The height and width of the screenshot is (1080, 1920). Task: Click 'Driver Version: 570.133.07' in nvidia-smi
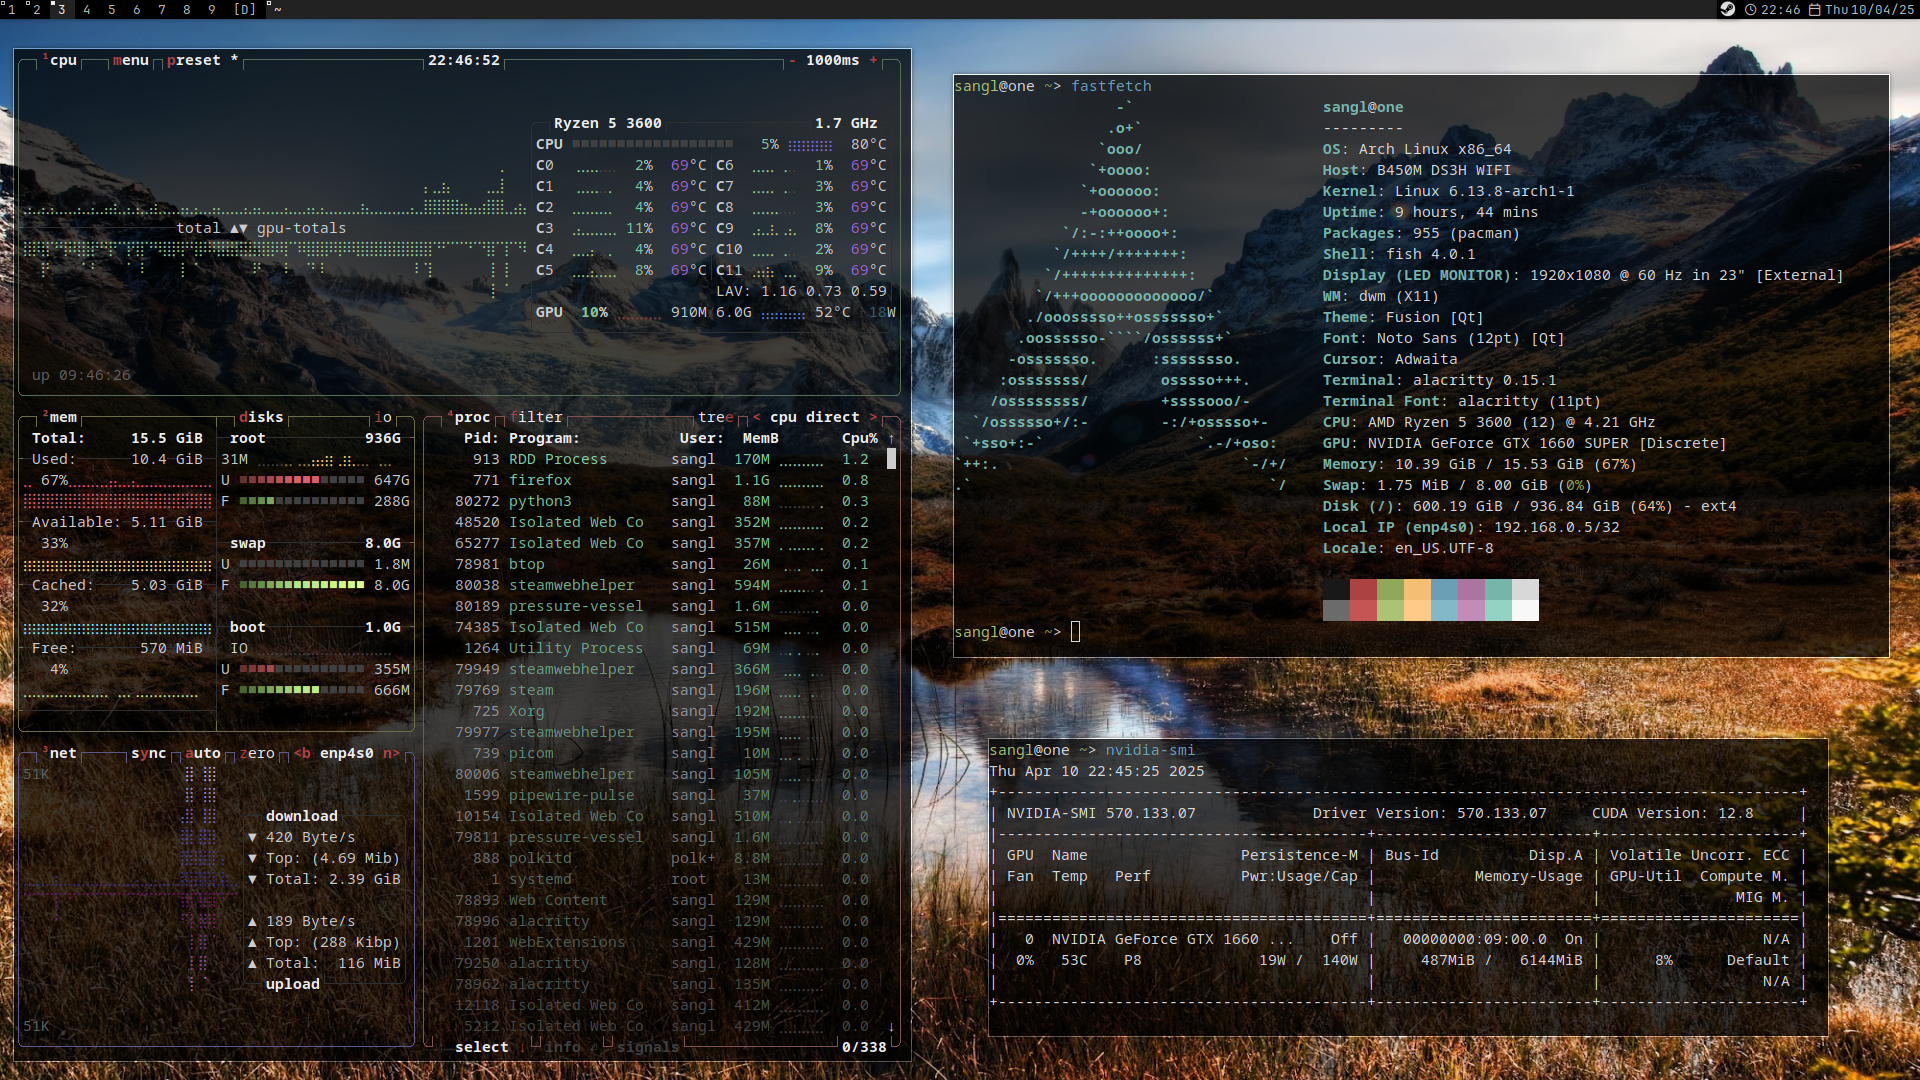click(x=1429, y=813)
